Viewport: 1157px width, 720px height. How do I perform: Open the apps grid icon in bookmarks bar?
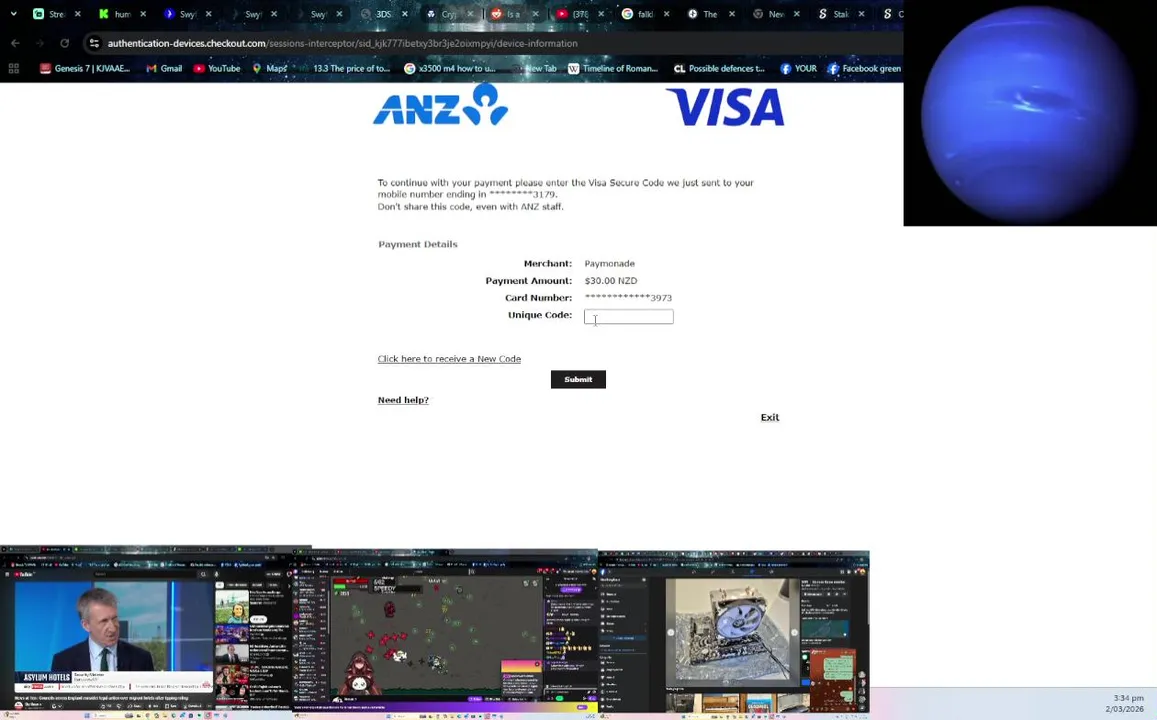(13, 69)
